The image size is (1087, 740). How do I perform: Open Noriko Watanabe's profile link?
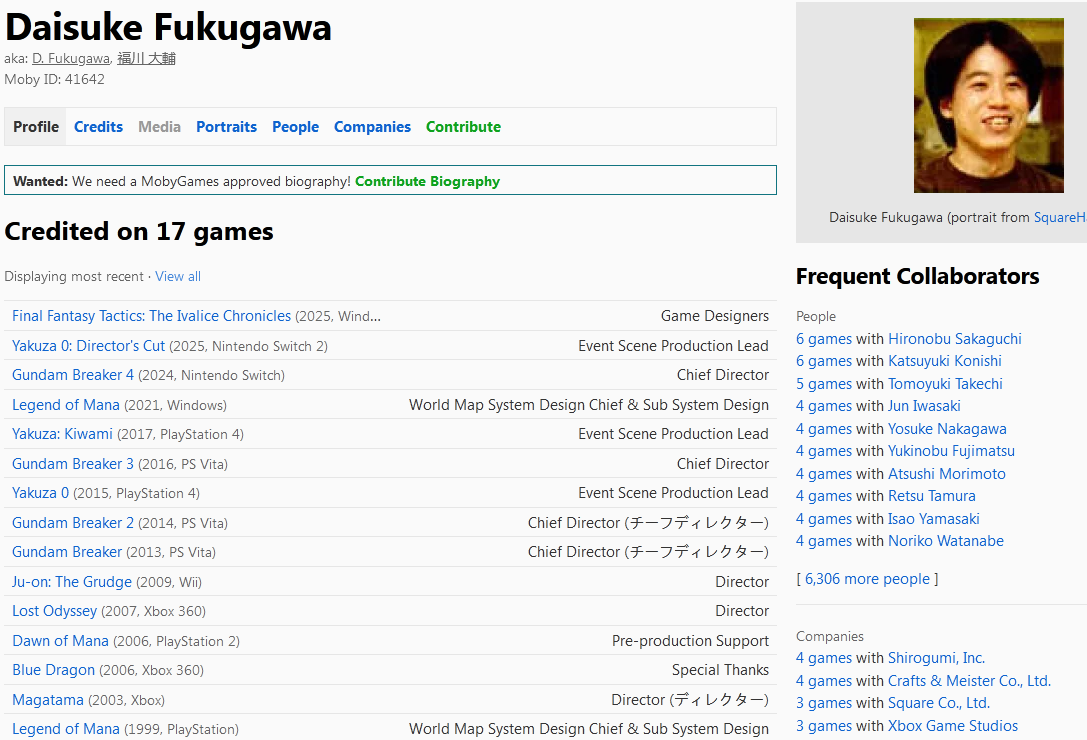(946, 541)
